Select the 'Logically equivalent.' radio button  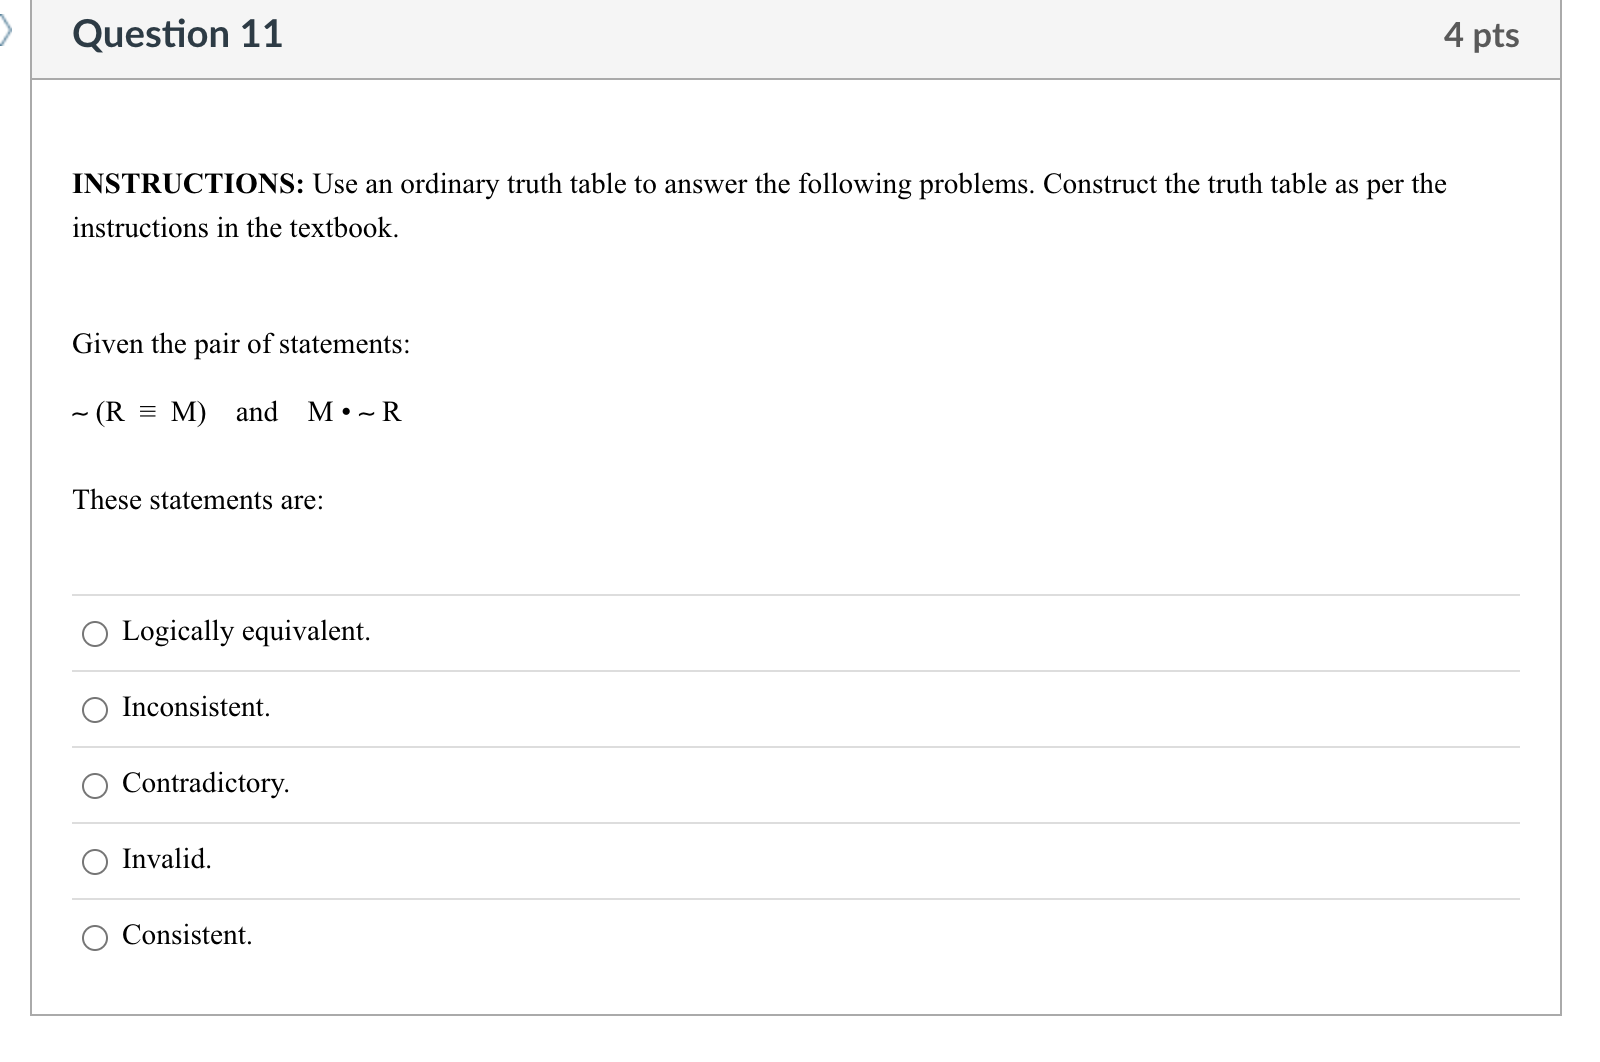click(x=95, y=633)
